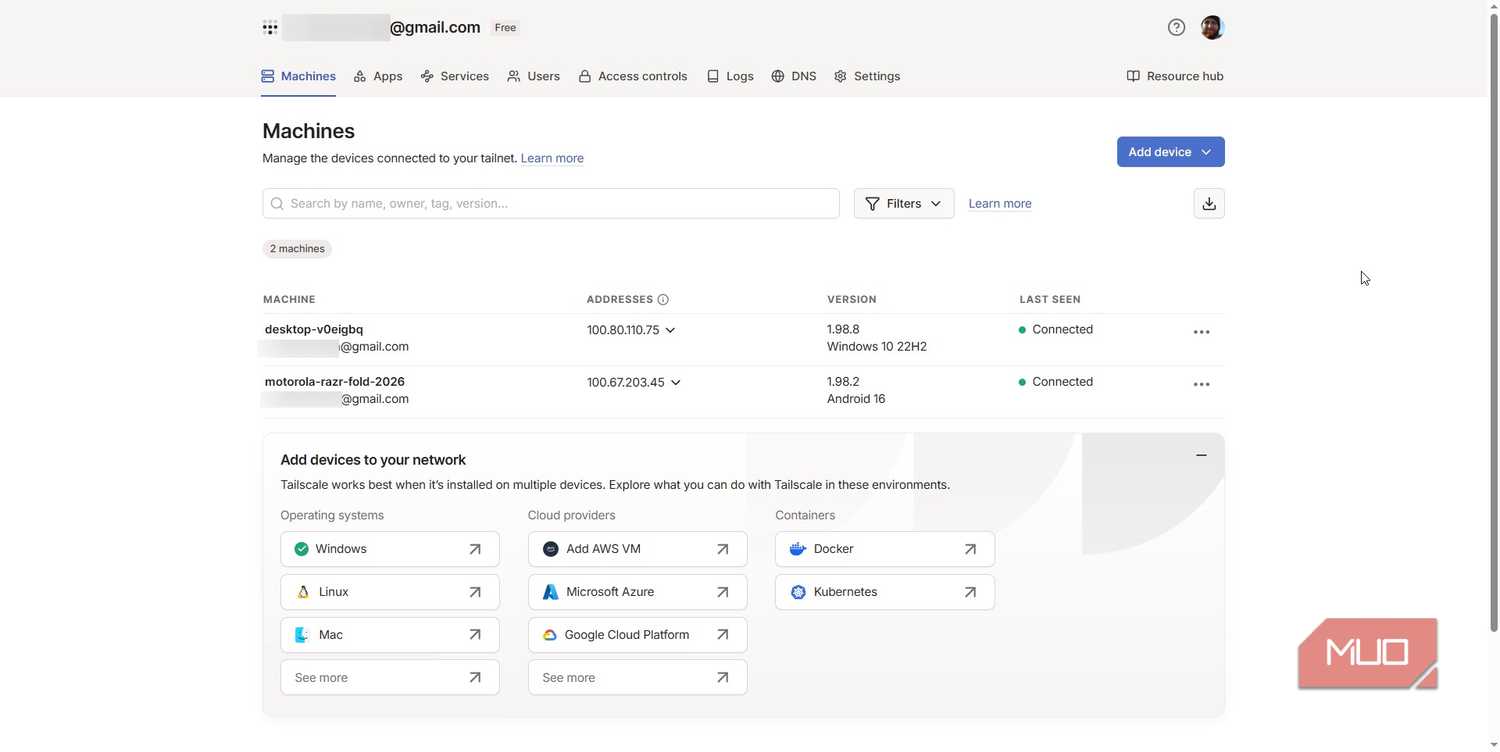Open the more options menu for desktop-v0eigbq

click(1202, 332)
